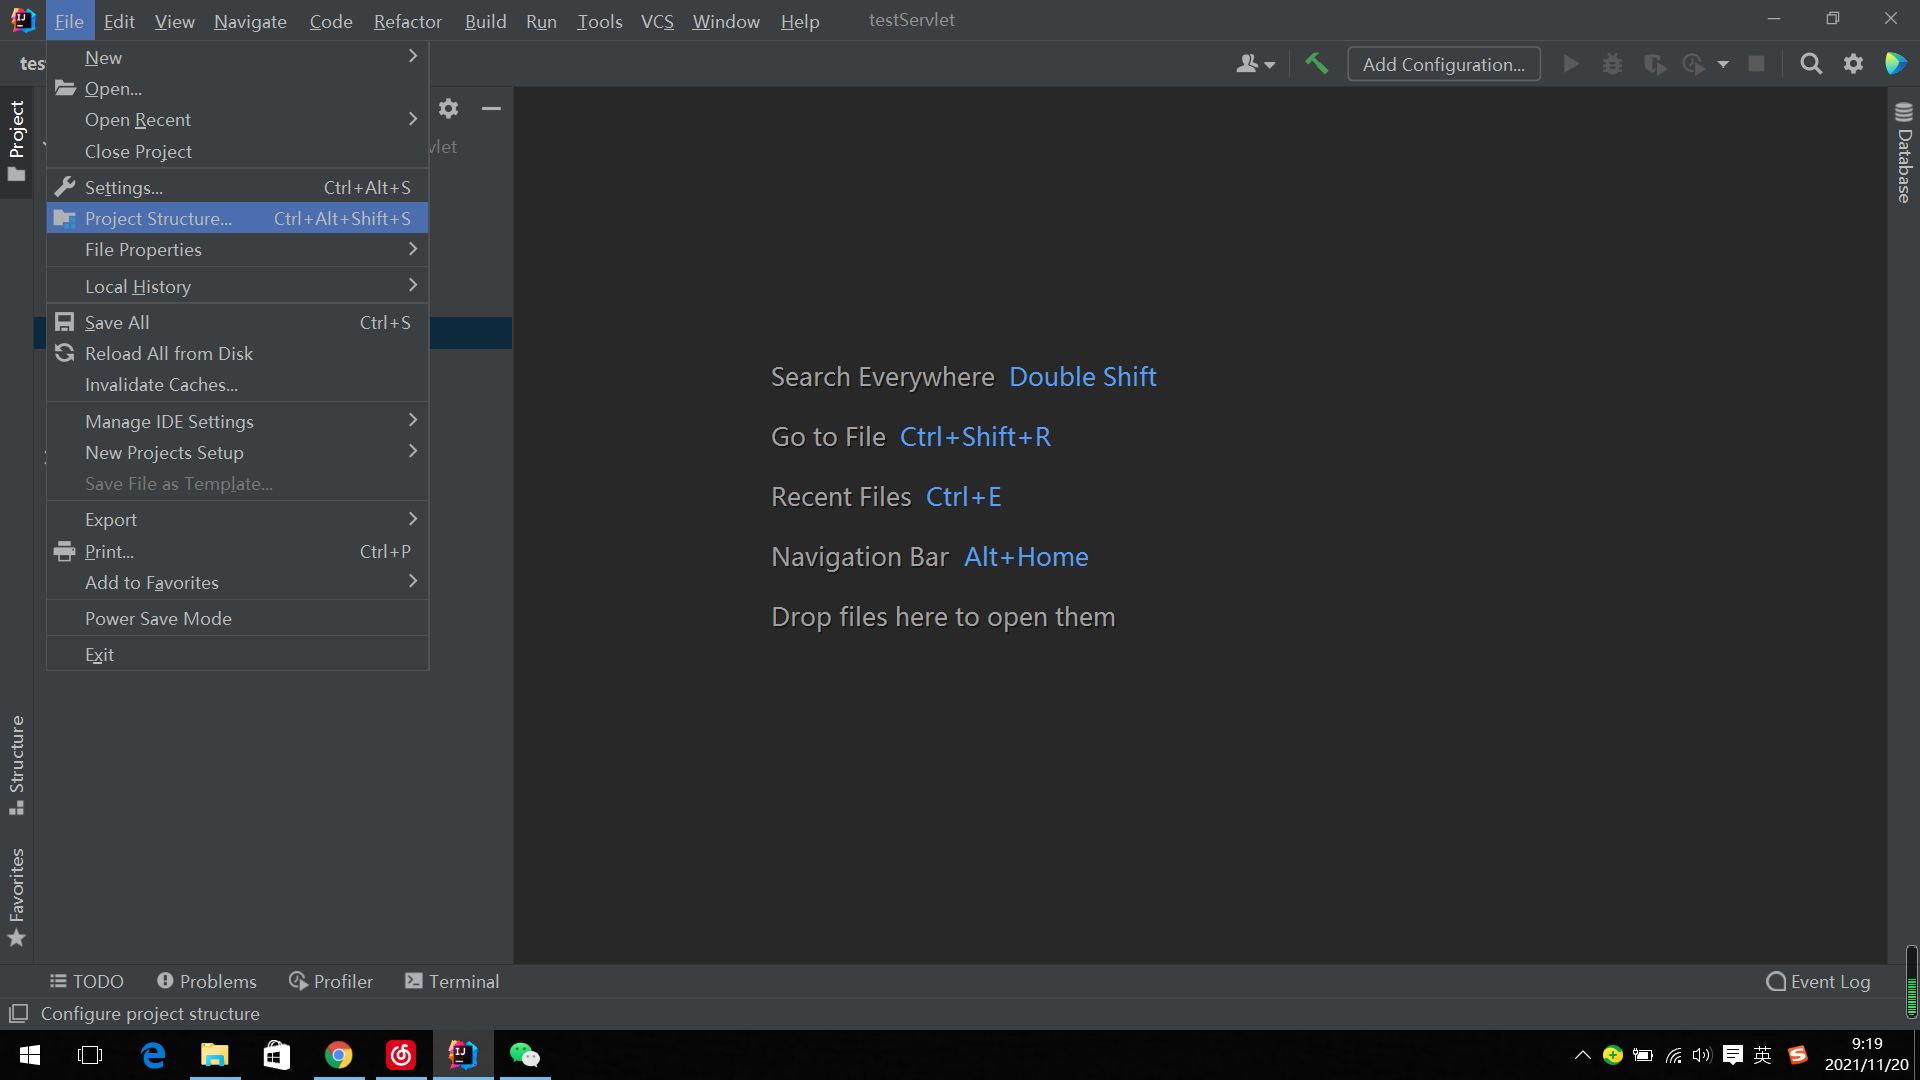Open the Help menu

coord(799,21)
